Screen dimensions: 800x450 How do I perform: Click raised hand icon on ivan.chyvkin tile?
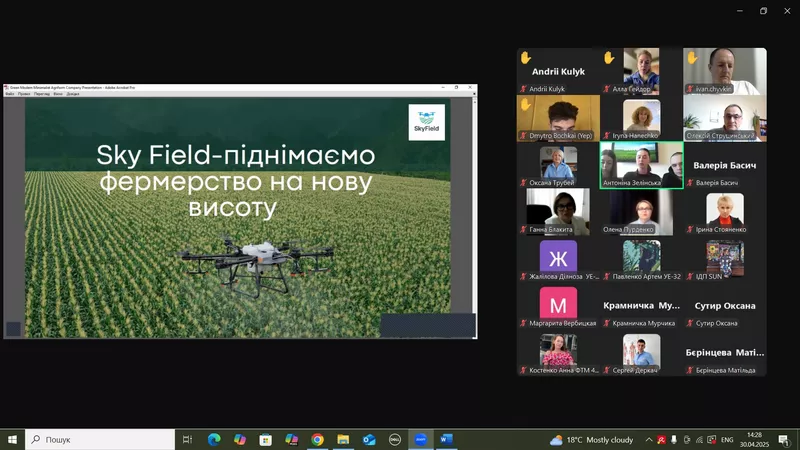click(x=692, y=58)
